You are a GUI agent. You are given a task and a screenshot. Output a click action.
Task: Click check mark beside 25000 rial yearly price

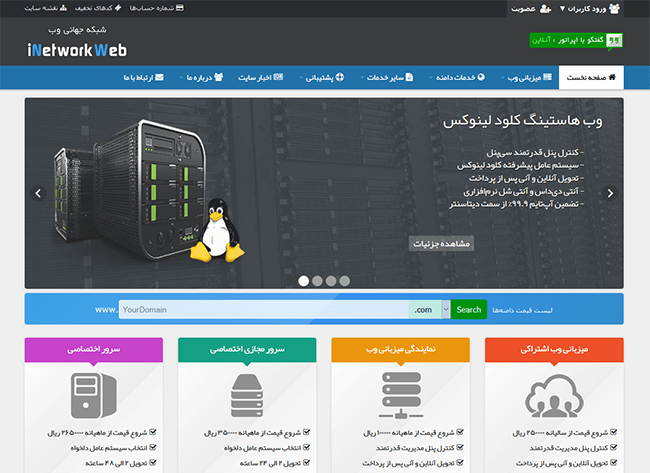tap(614, 432)
